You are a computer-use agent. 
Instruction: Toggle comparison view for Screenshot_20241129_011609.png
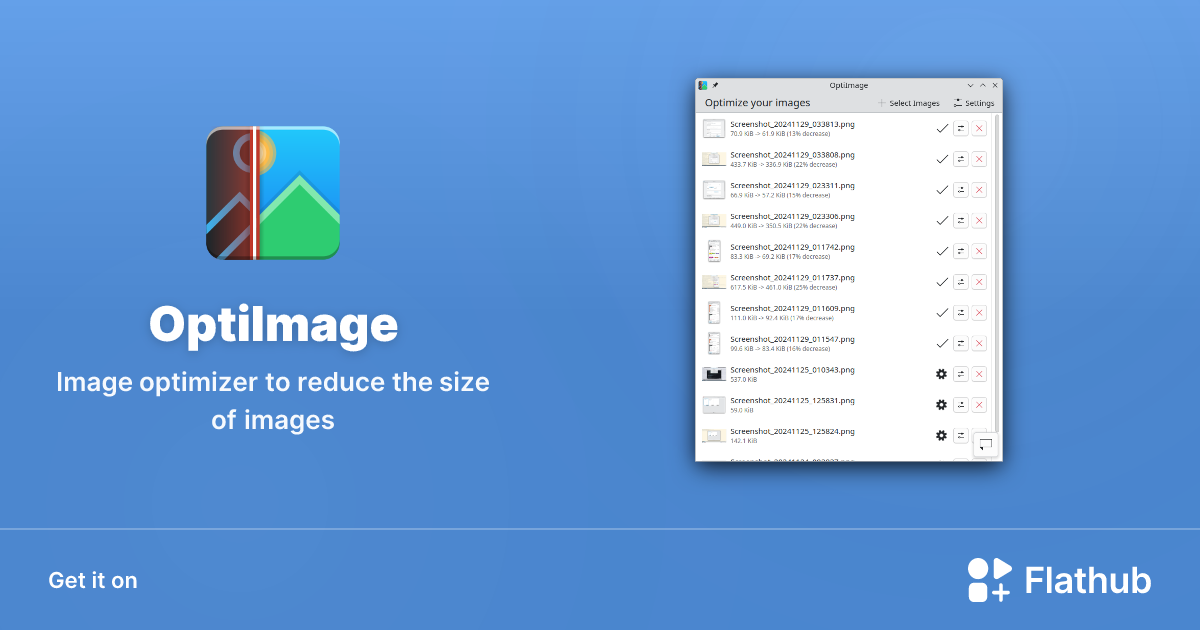tap(961, 312)
